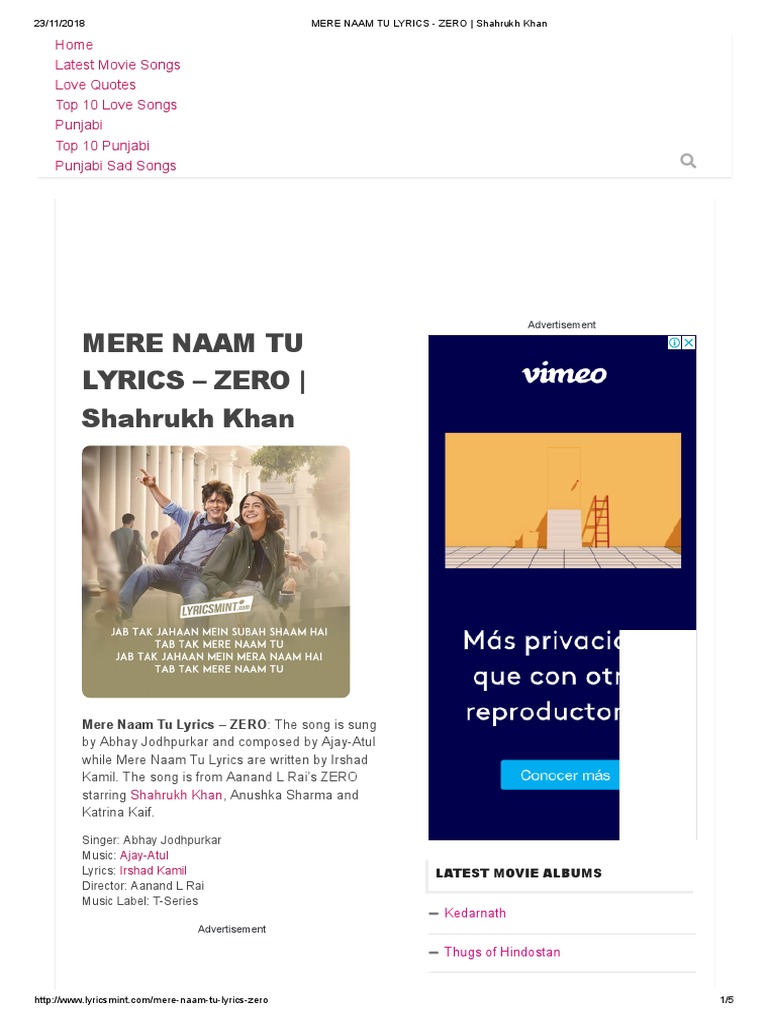Open Latest Movie Songs menu item
Viewport: 768px width, 1024px height.
coord(118,65)
